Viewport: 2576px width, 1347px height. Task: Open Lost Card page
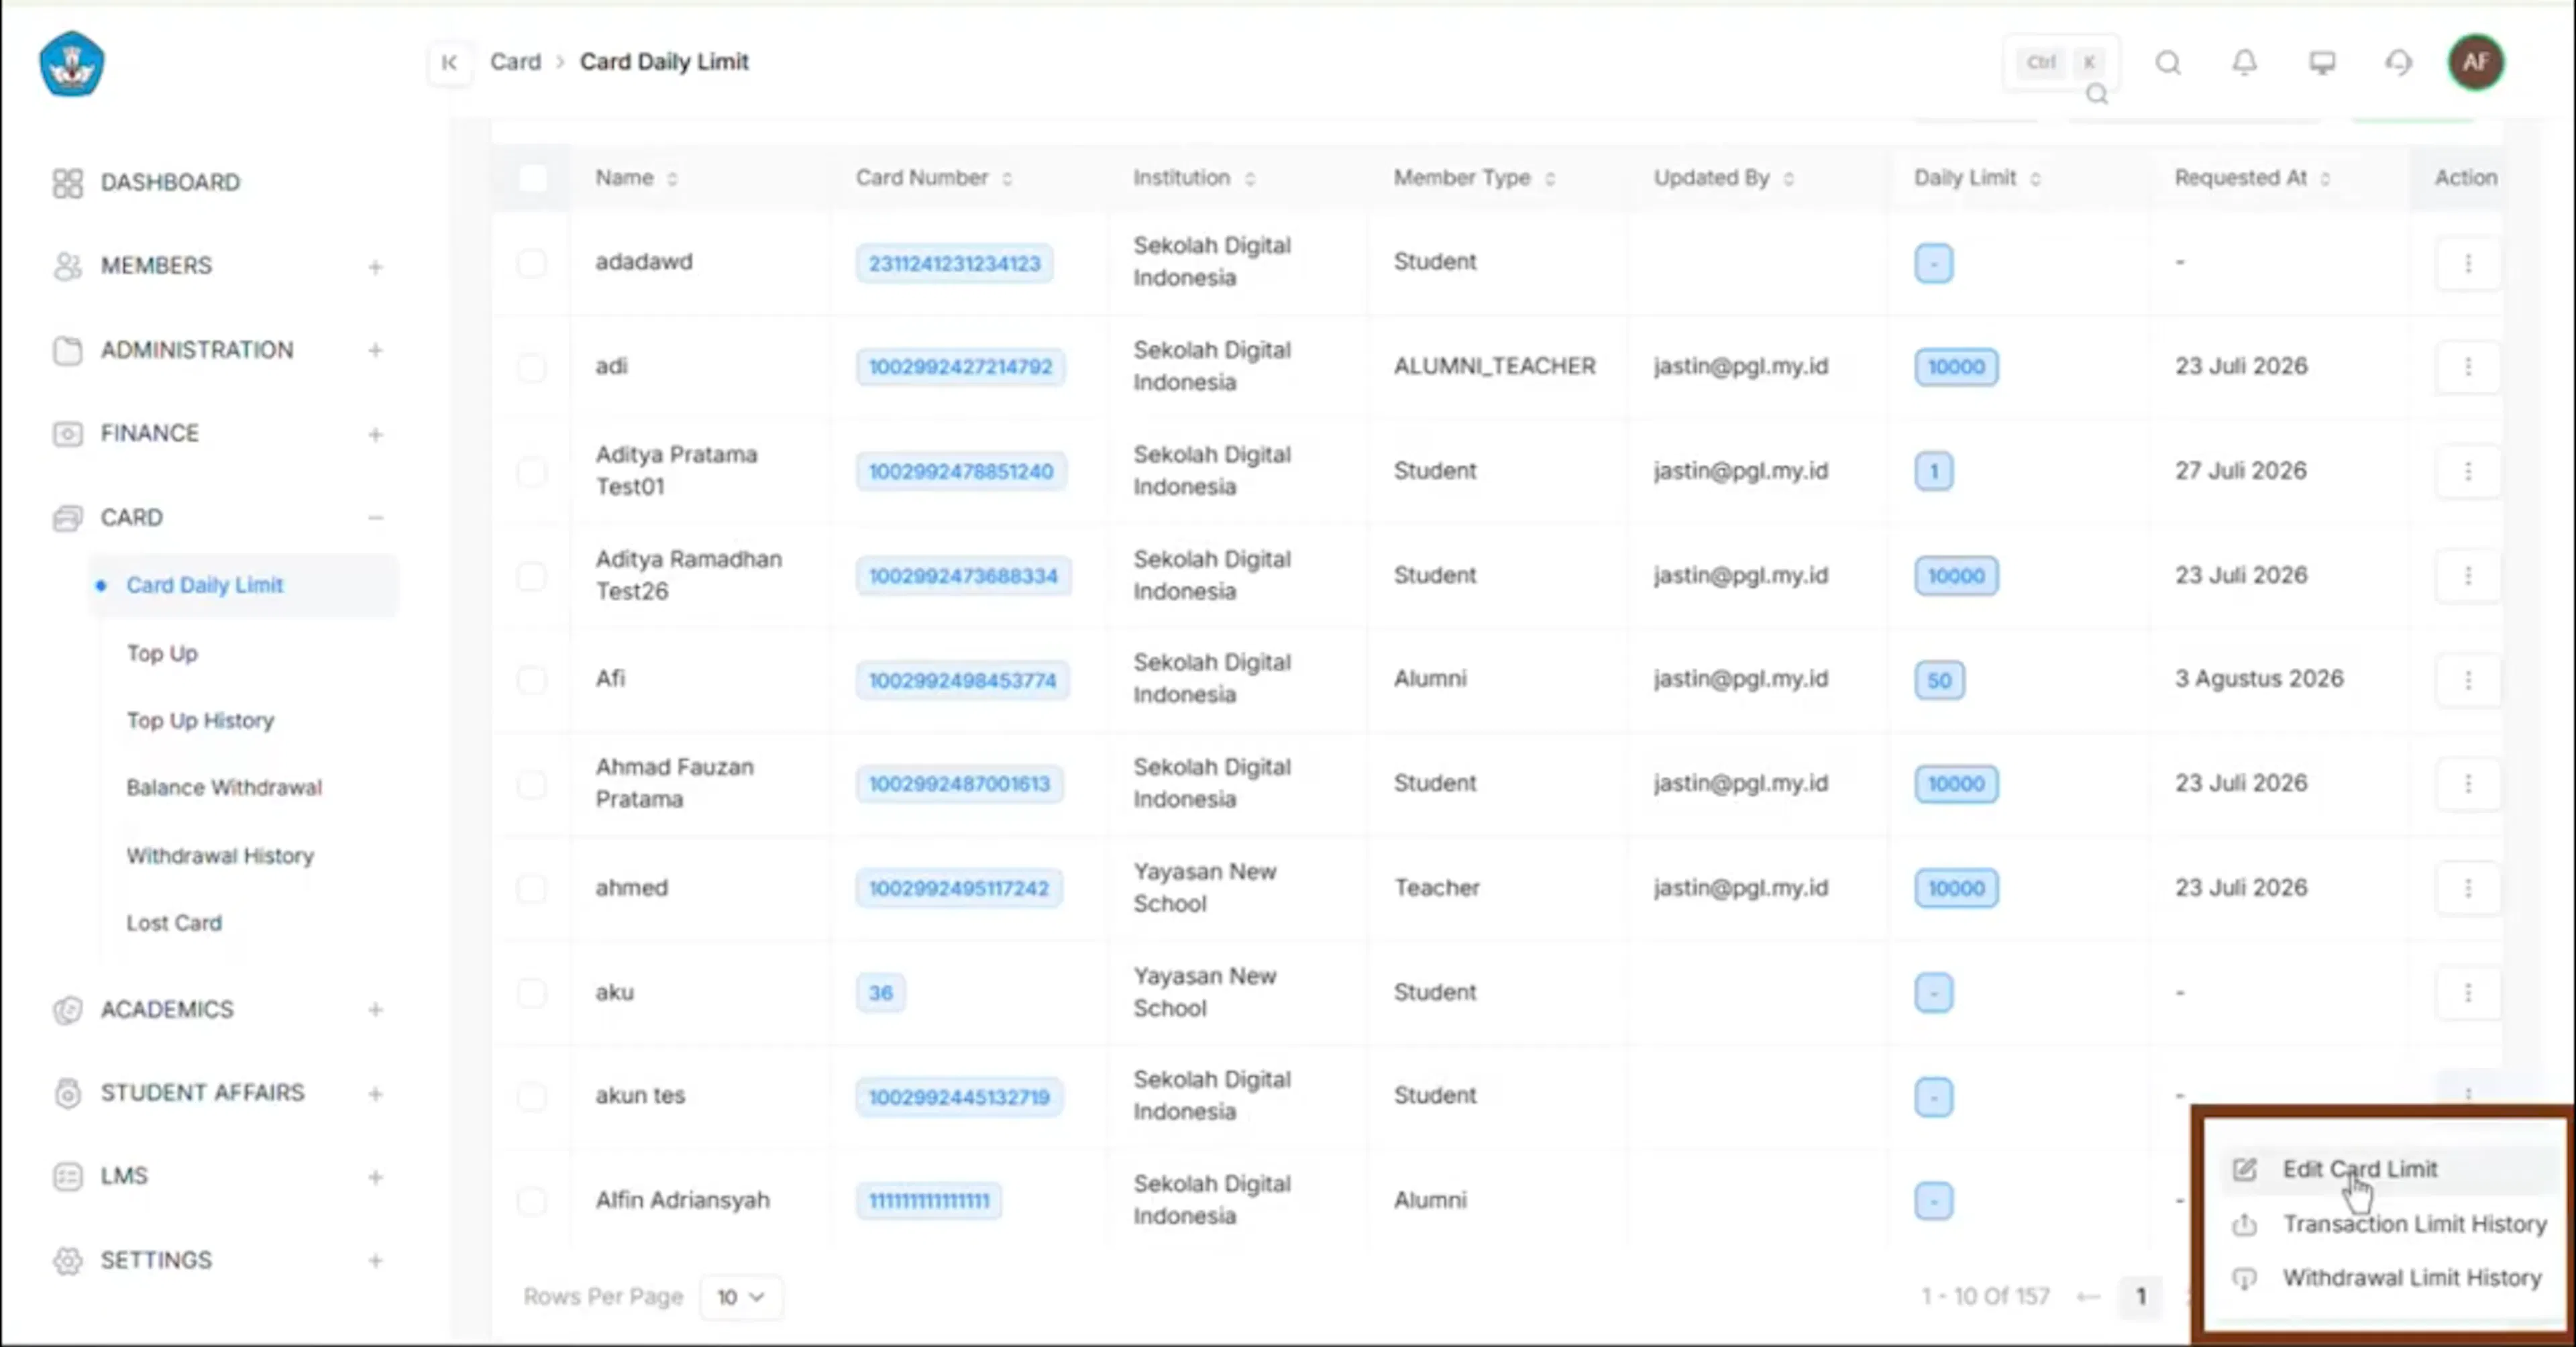174,923
